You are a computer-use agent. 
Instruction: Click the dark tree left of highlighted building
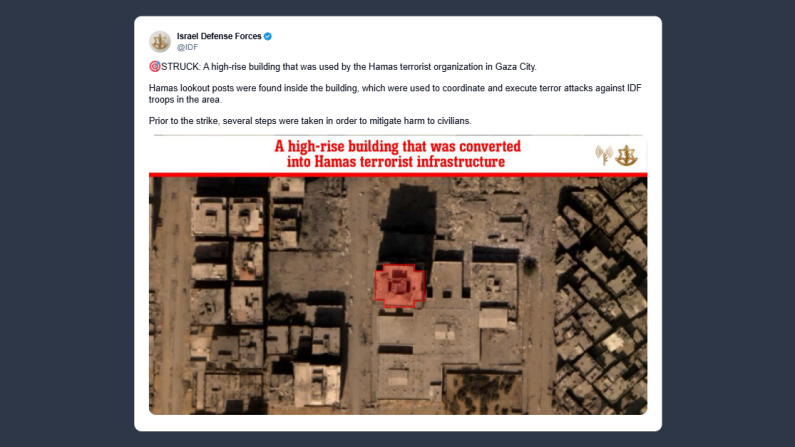pyautogui.click(x=281, y=308)
